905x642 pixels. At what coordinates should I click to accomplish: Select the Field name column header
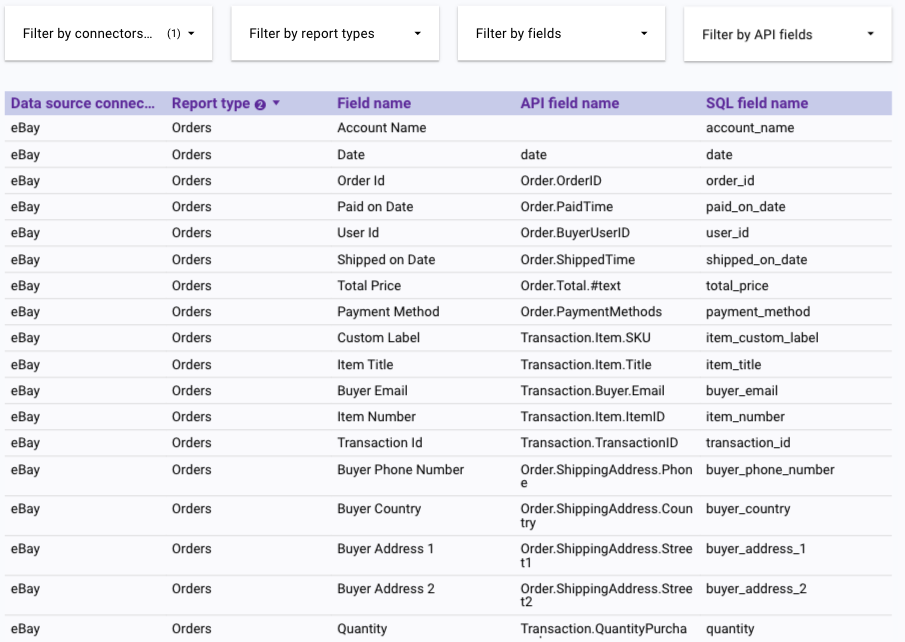click(x=372, y=103)
